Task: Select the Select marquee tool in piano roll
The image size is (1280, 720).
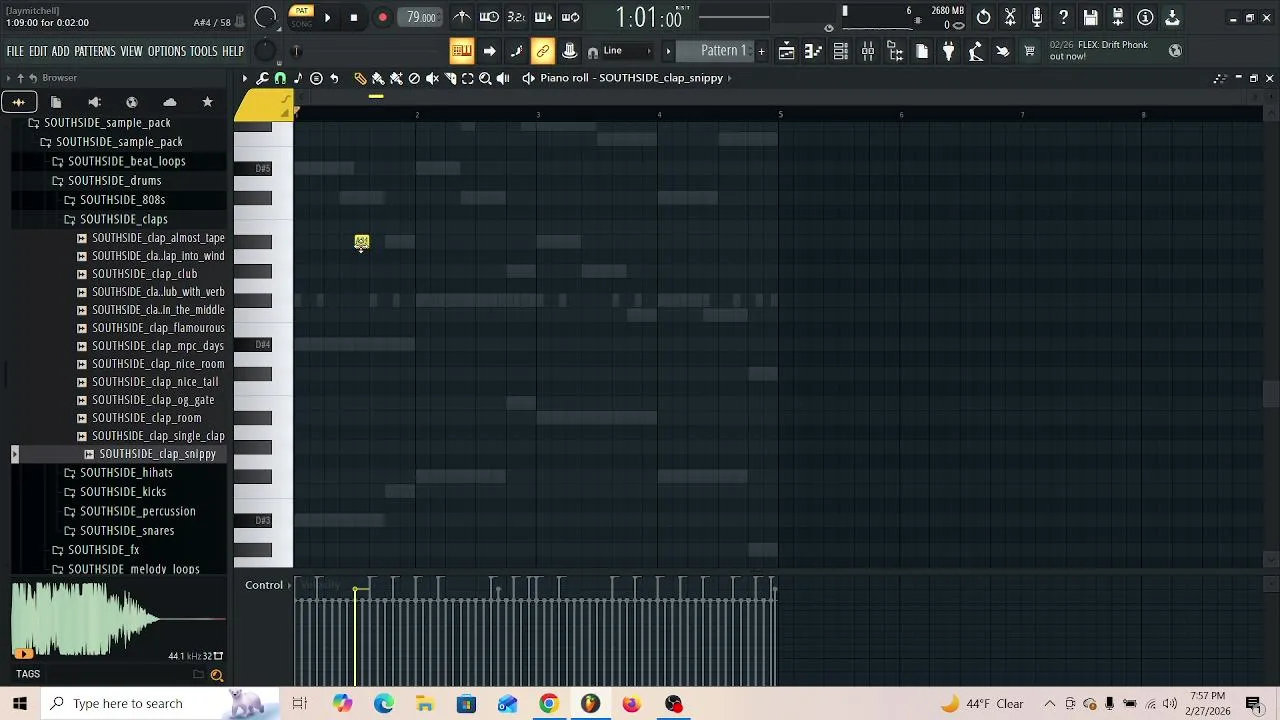Action: point(467,78)
